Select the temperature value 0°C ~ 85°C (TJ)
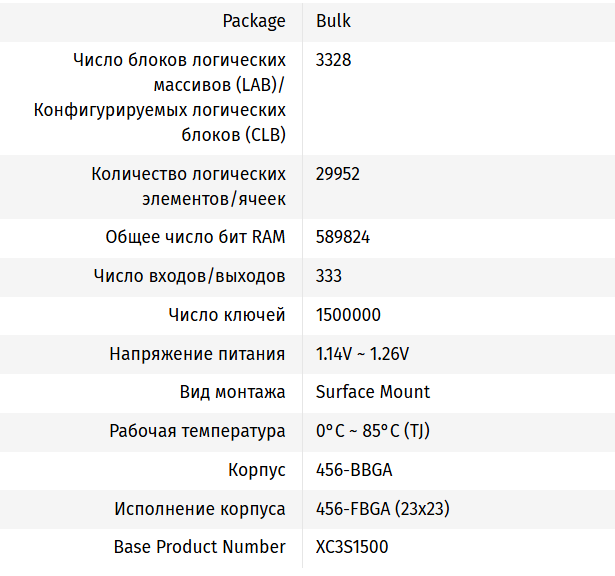Image resolution: width=615 pixels, height=576 pixels. 373,431
